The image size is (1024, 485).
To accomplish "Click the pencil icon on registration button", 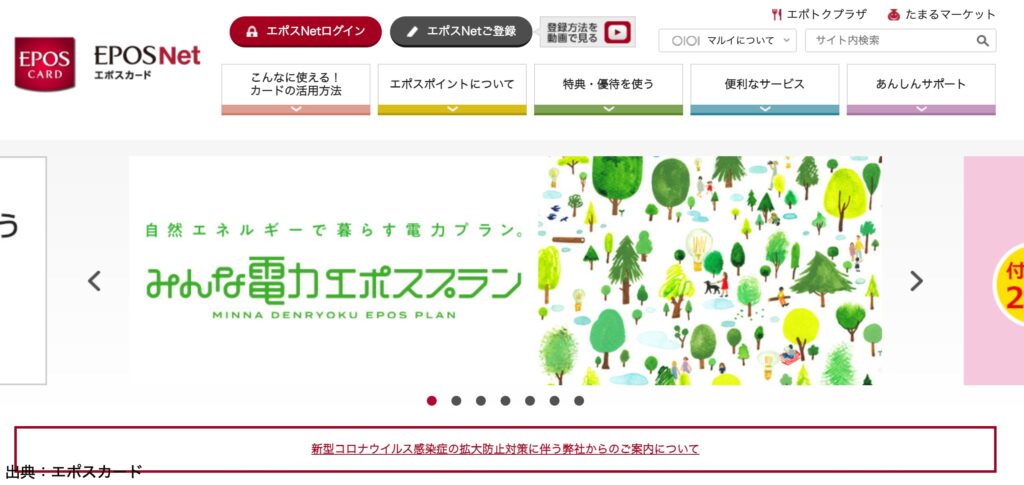I will 412,31.
